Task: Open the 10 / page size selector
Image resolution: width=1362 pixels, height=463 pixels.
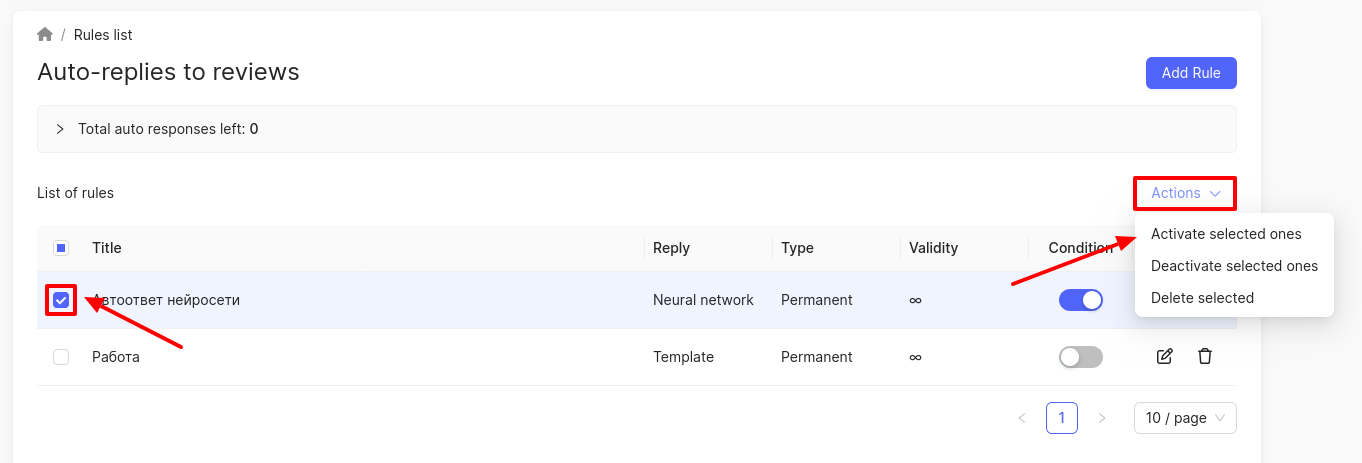Action: [1185, 418]
